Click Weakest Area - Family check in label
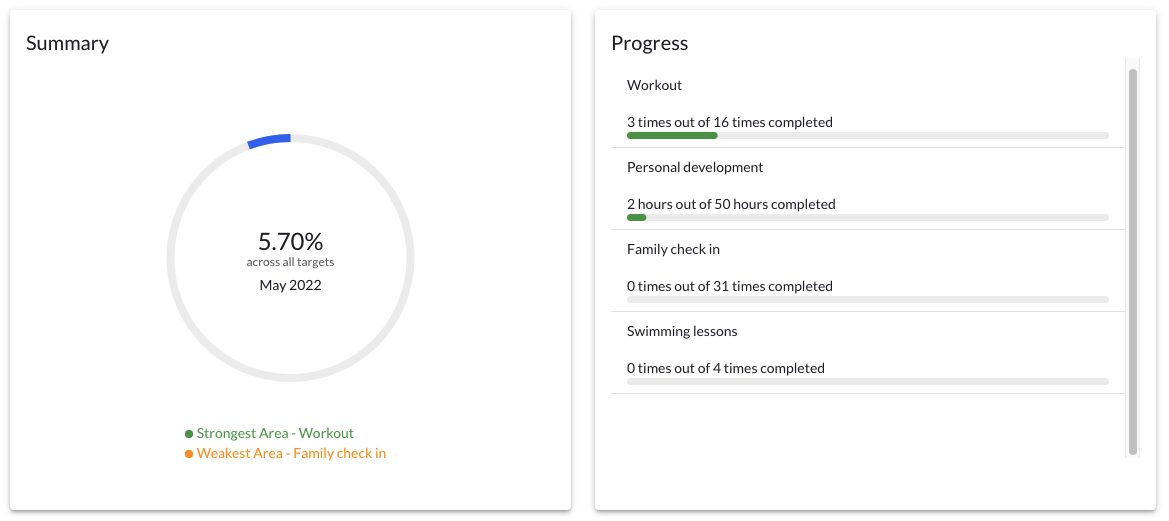 coord(292,453)
